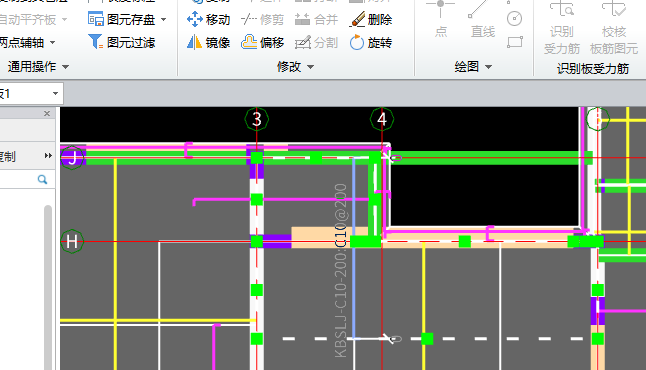Close the left side panel
Viewport: 646px width, 370px height.
point(47,113)
